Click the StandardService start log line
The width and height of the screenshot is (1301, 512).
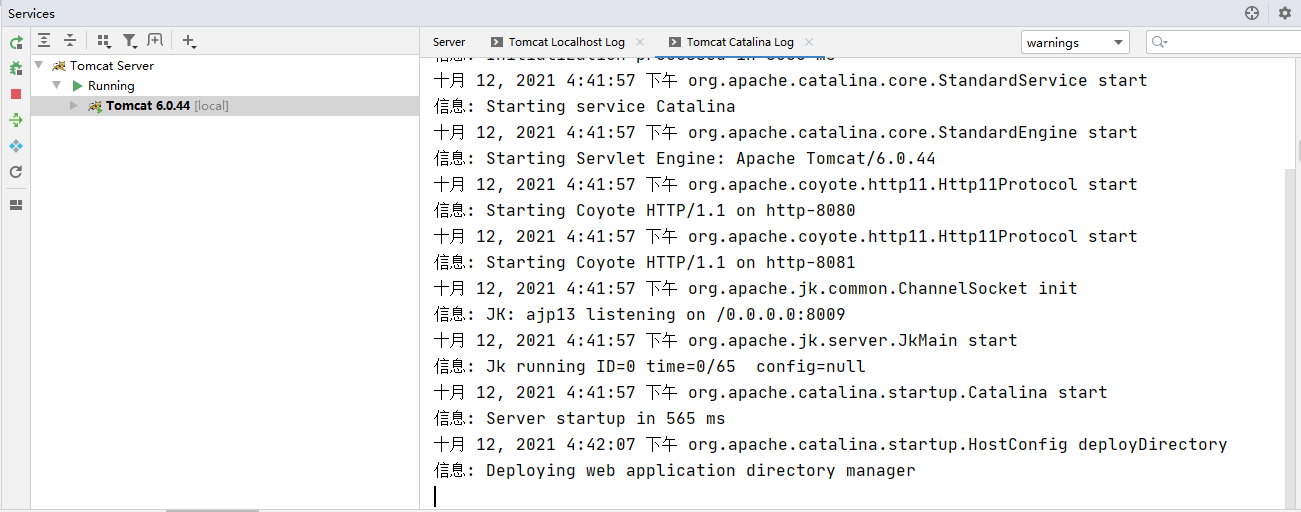coord(790,80)
